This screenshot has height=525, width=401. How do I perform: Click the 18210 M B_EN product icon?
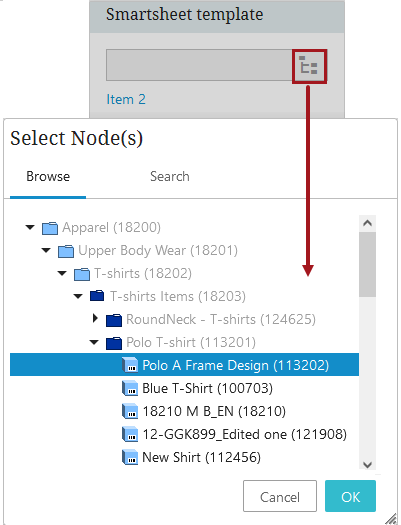(x=130, y=411)
